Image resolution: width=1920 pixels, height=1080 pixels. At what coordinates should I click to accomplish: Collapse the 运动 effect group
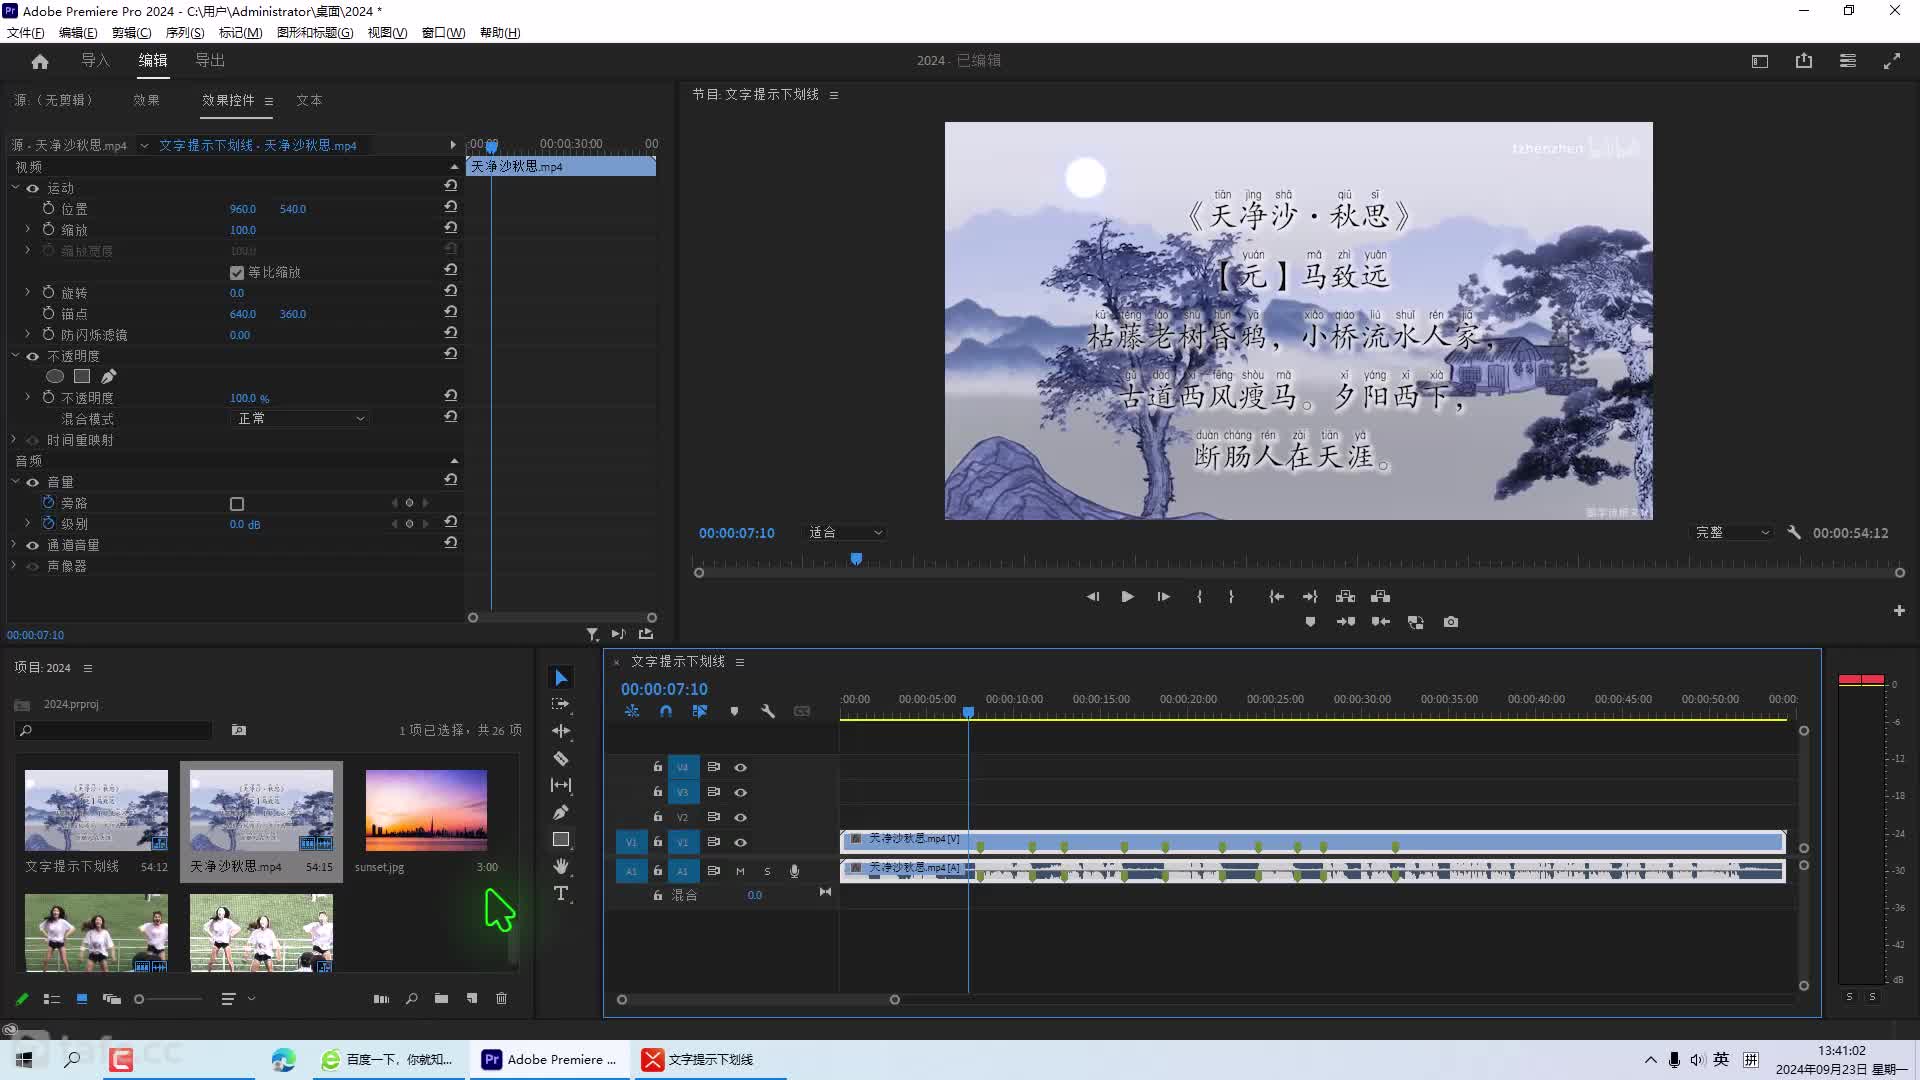coord(15,187)
